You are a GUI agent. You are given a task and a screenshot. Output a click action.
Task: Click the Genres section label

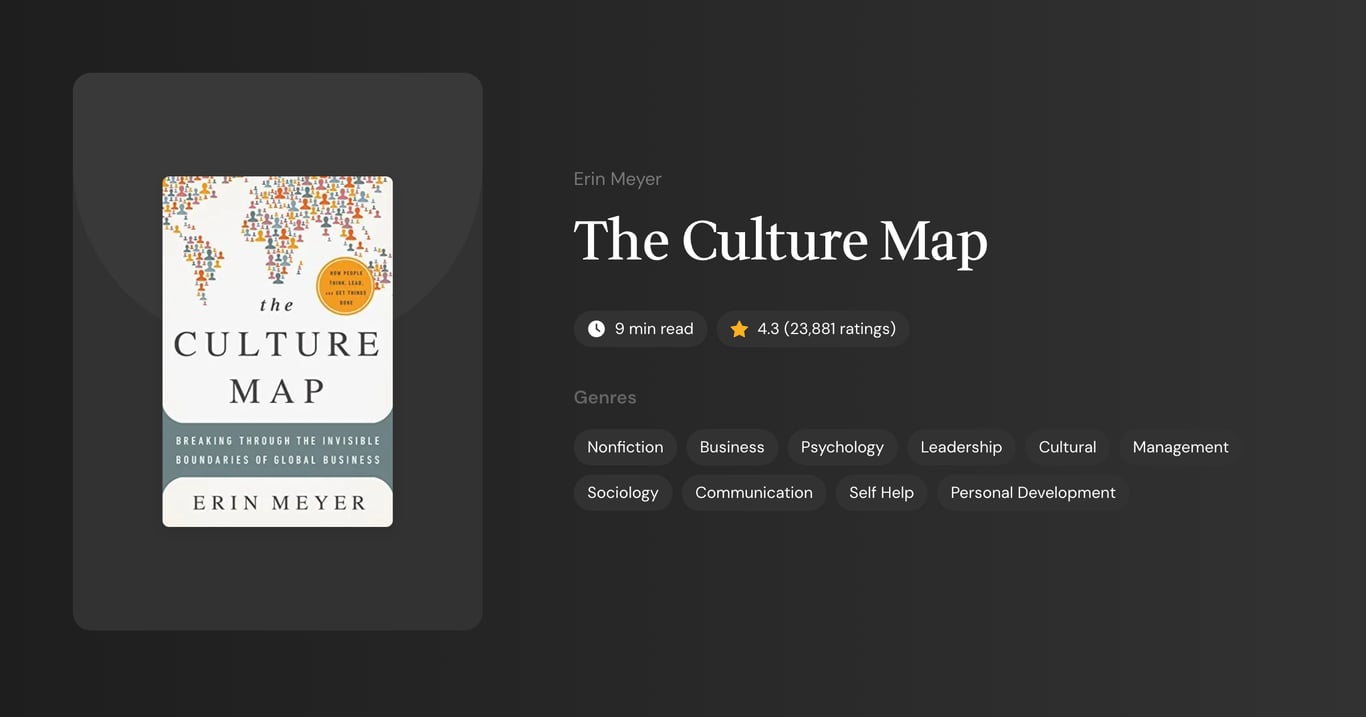[x=605, y=397]
